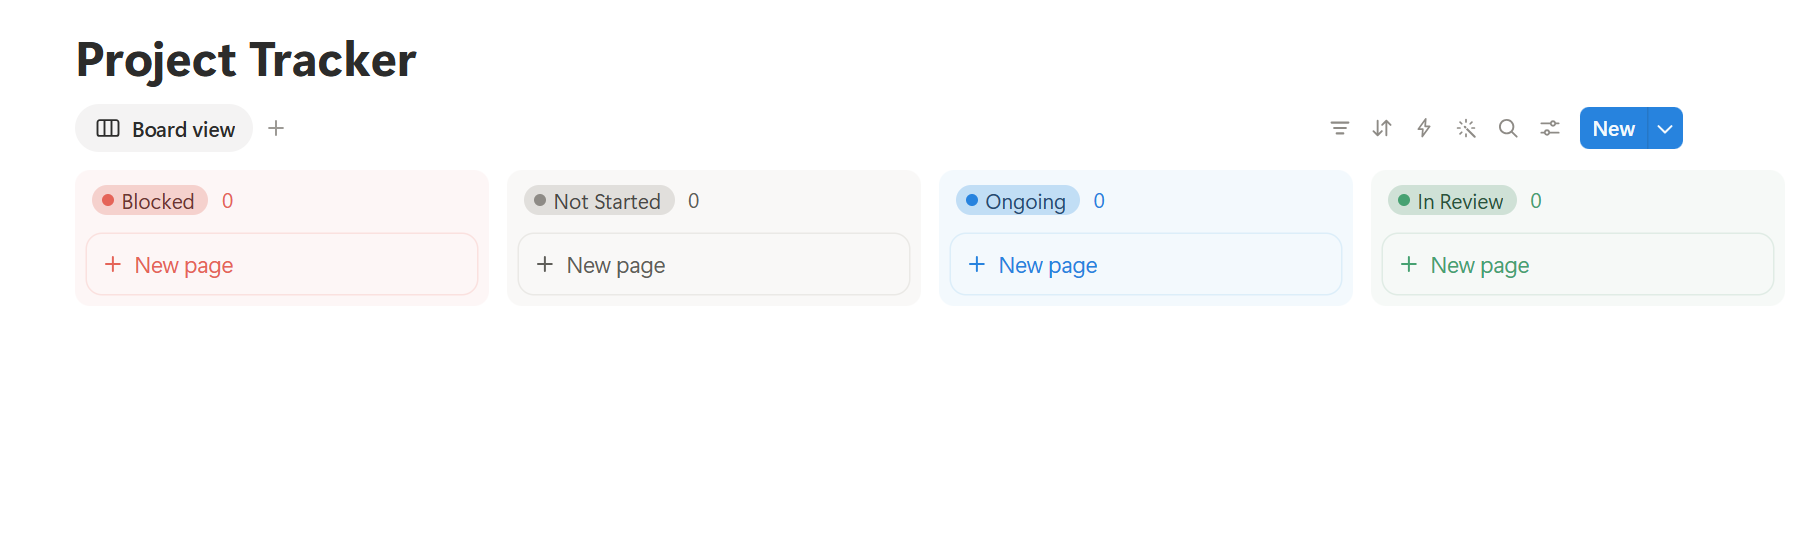Add New page under In Review
Viewport: 1816px width, 537px height.
1578,264
